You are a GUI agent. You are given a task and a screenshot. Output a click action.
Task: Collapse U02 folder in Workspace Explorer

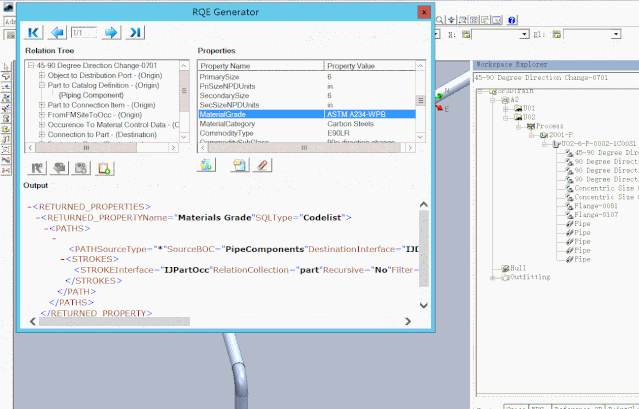505,118
